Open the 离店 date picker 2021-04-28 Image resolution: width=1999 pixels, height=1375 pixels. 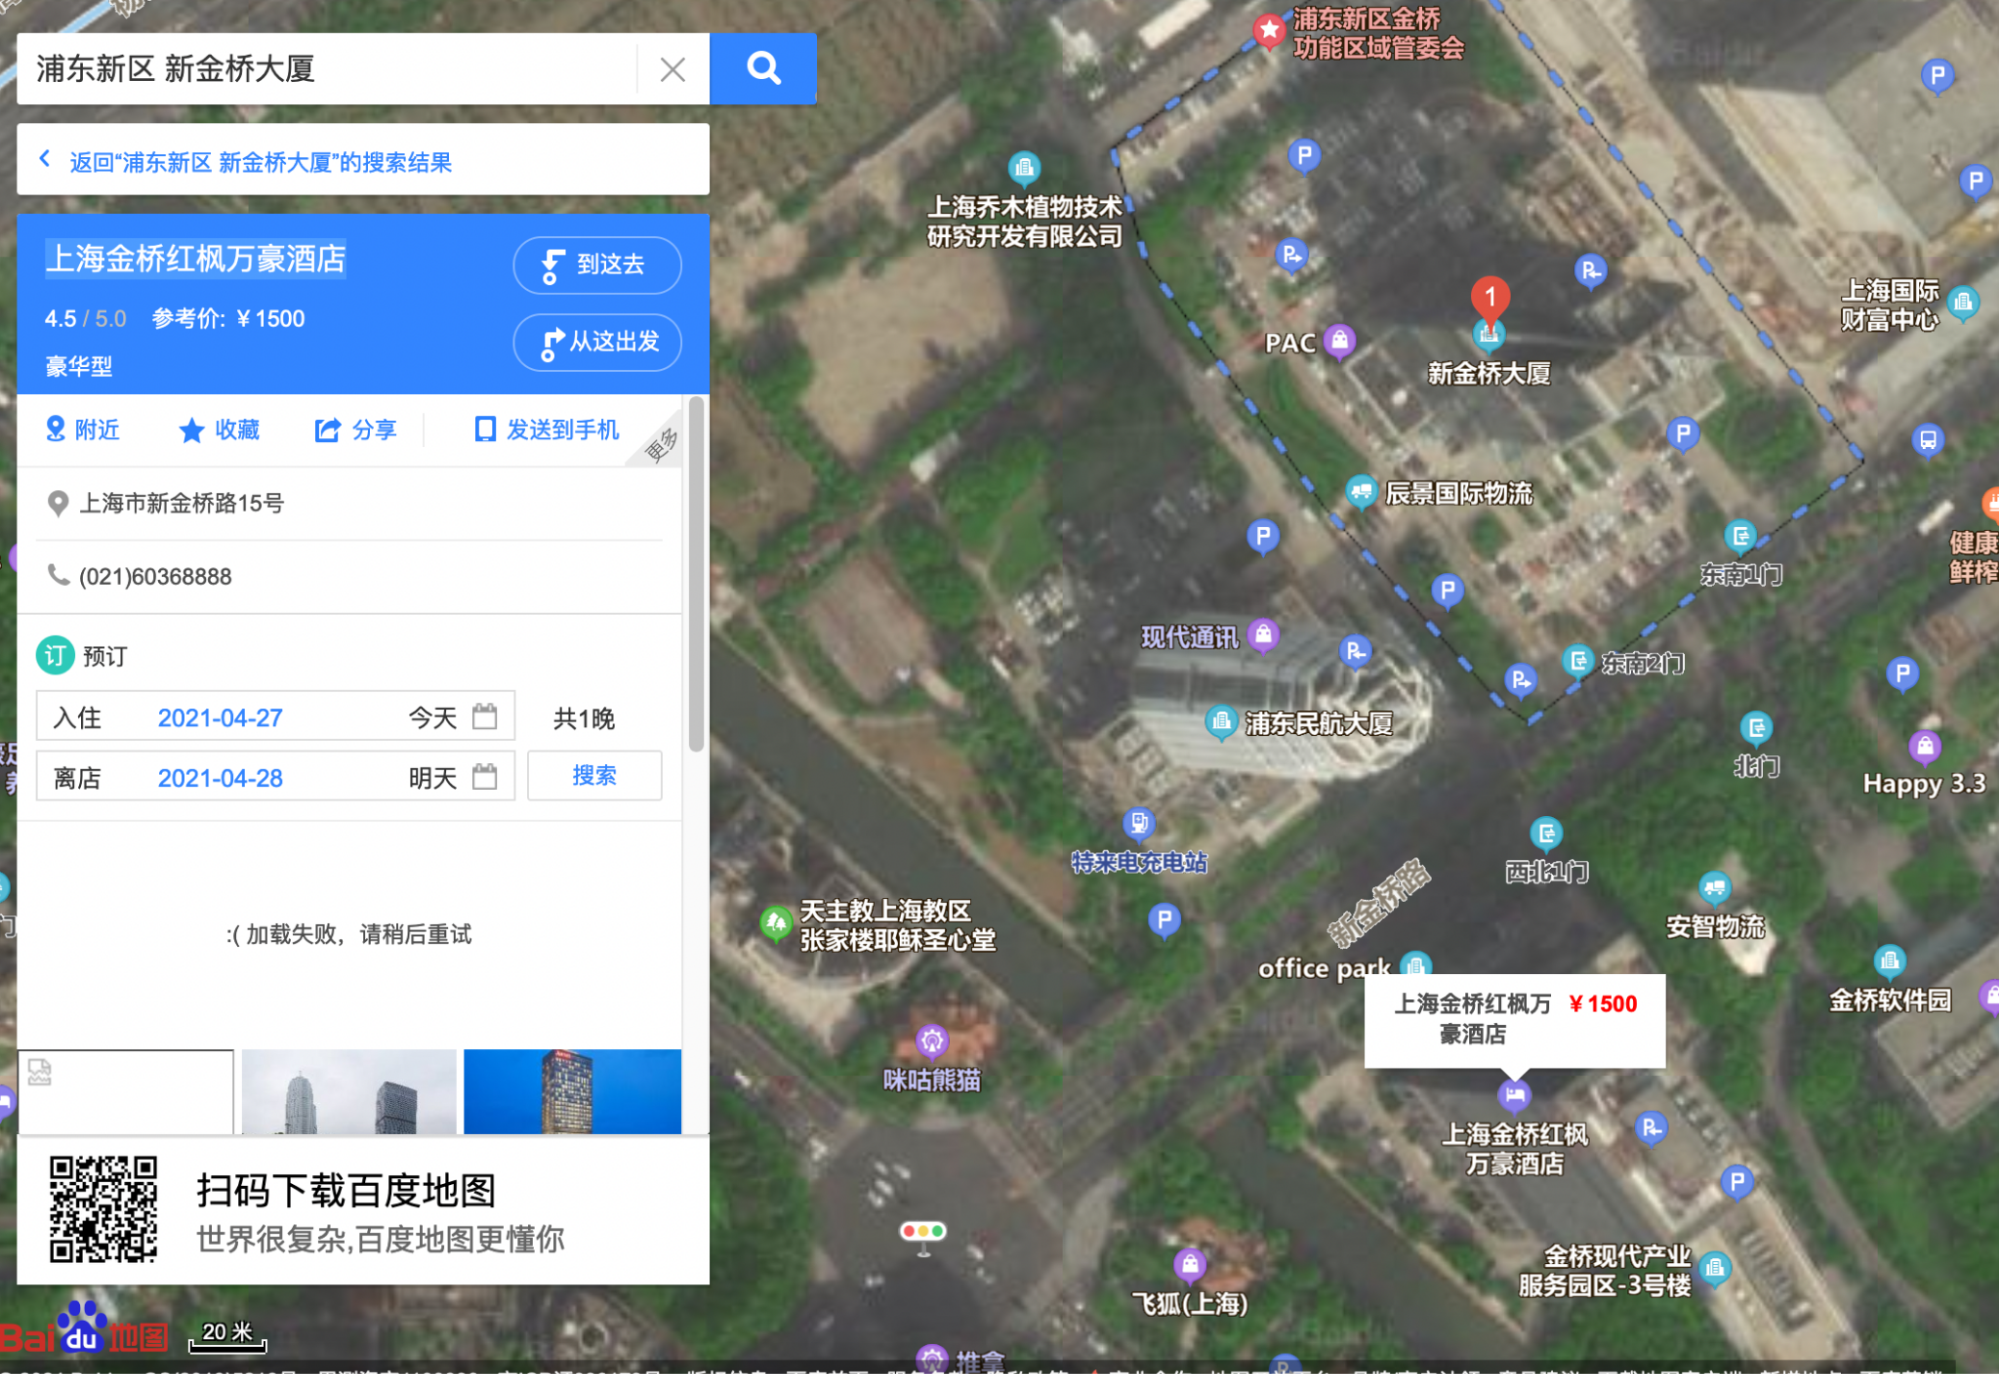pos(275,777)
